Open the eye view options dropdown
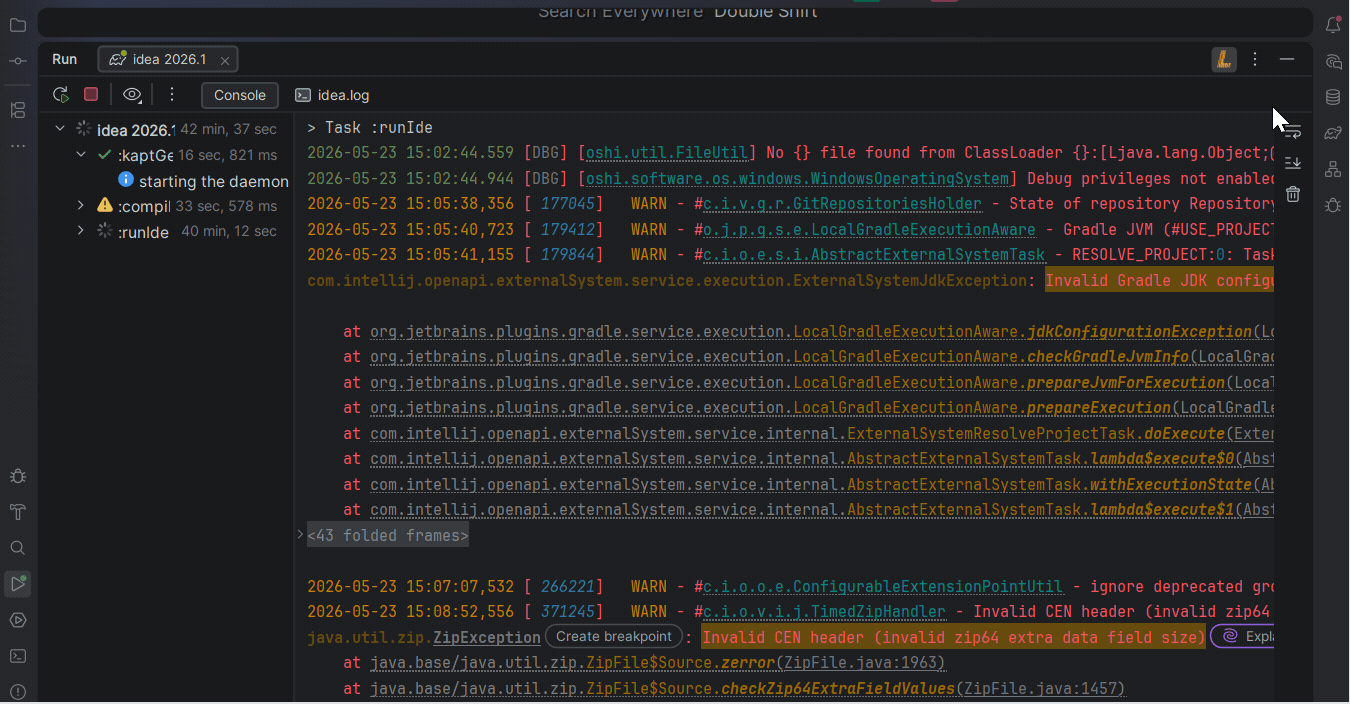The width and height of the screenshot is (1350, 704). (134, 94)
